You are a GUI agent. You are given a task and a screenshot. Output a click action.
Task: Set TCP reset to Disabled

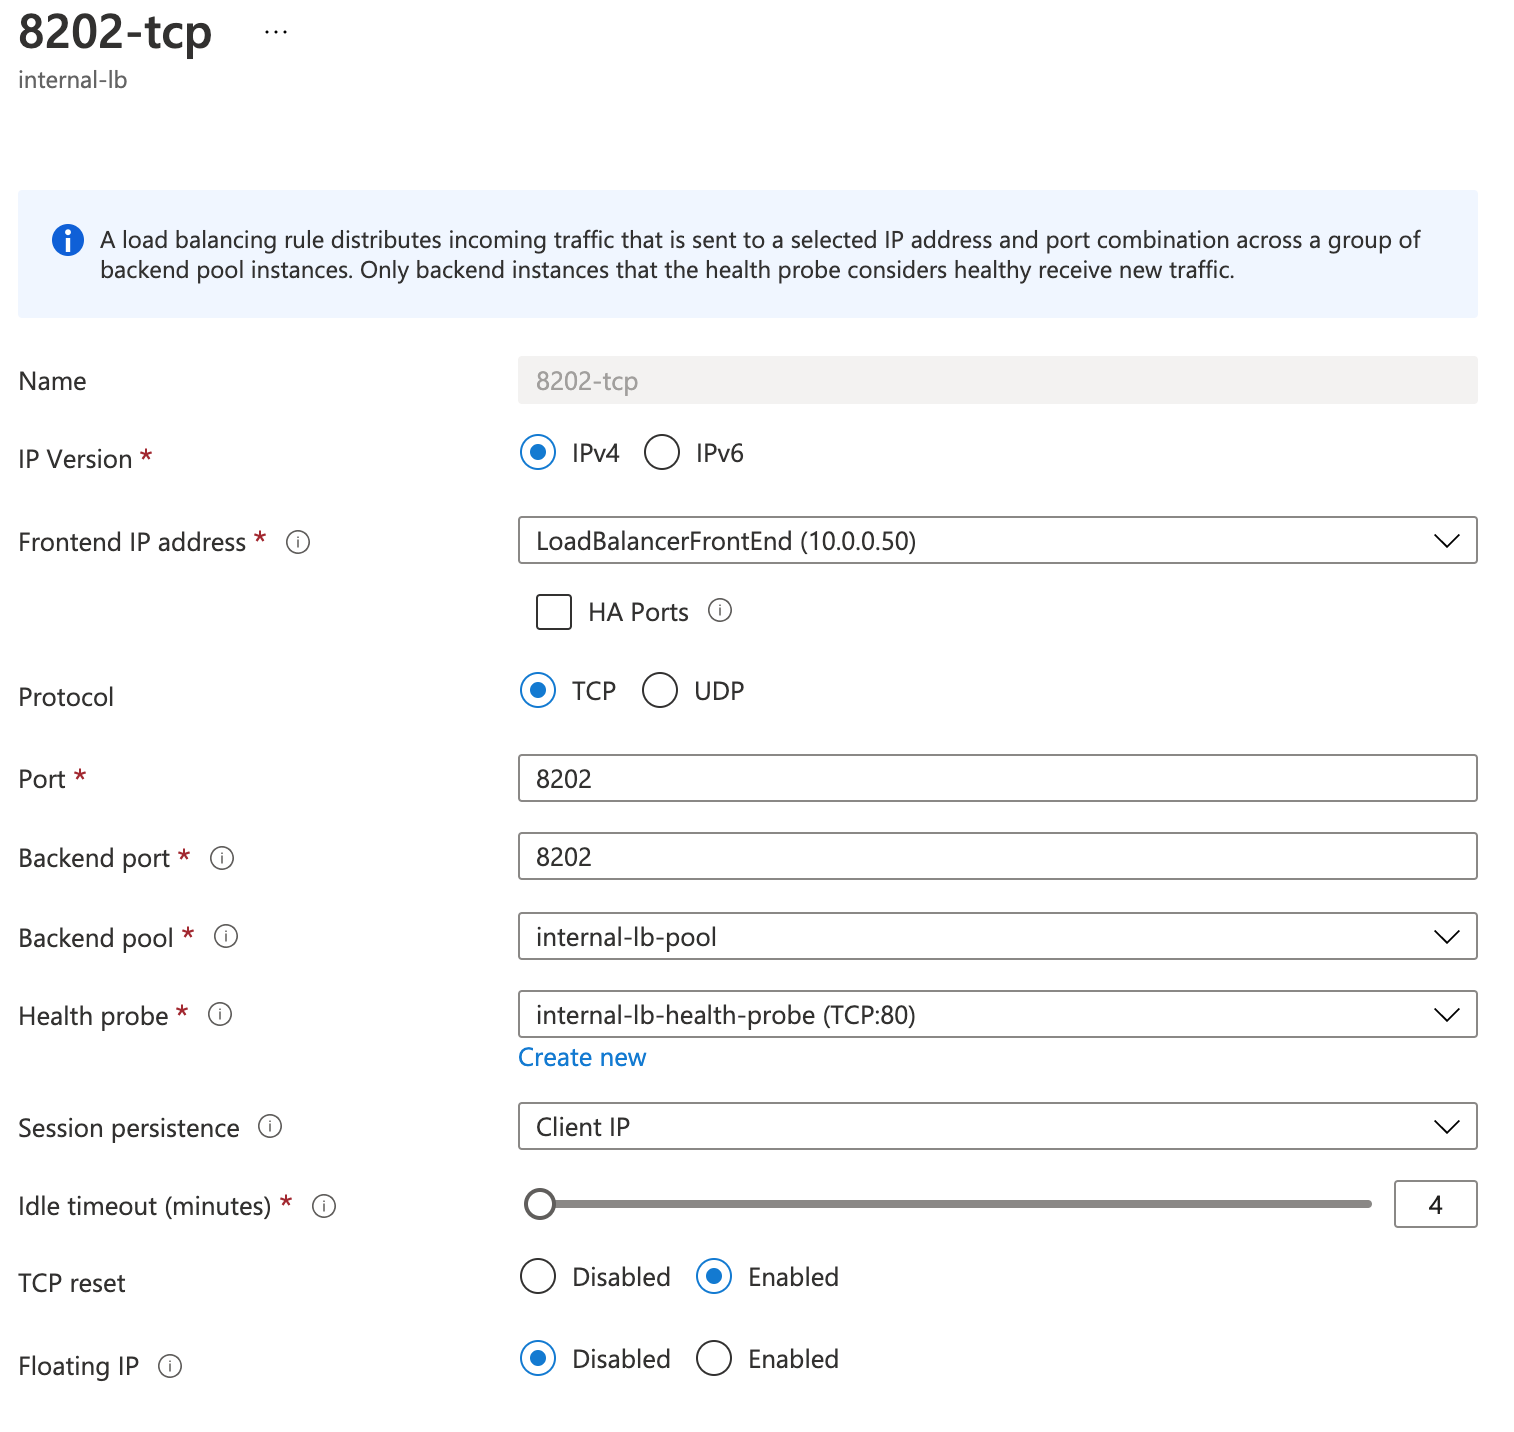538,1276
